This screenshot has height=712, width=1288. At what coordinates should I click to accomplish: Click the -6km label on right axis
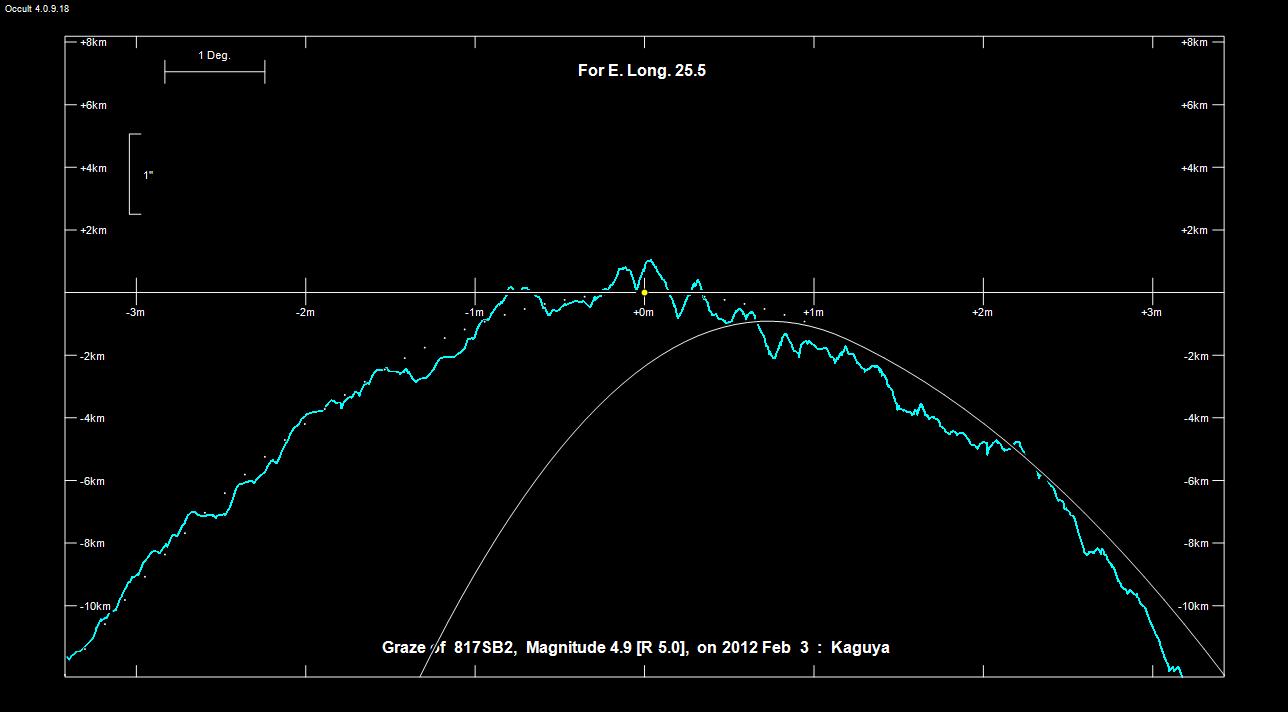tap(1195, 481)
